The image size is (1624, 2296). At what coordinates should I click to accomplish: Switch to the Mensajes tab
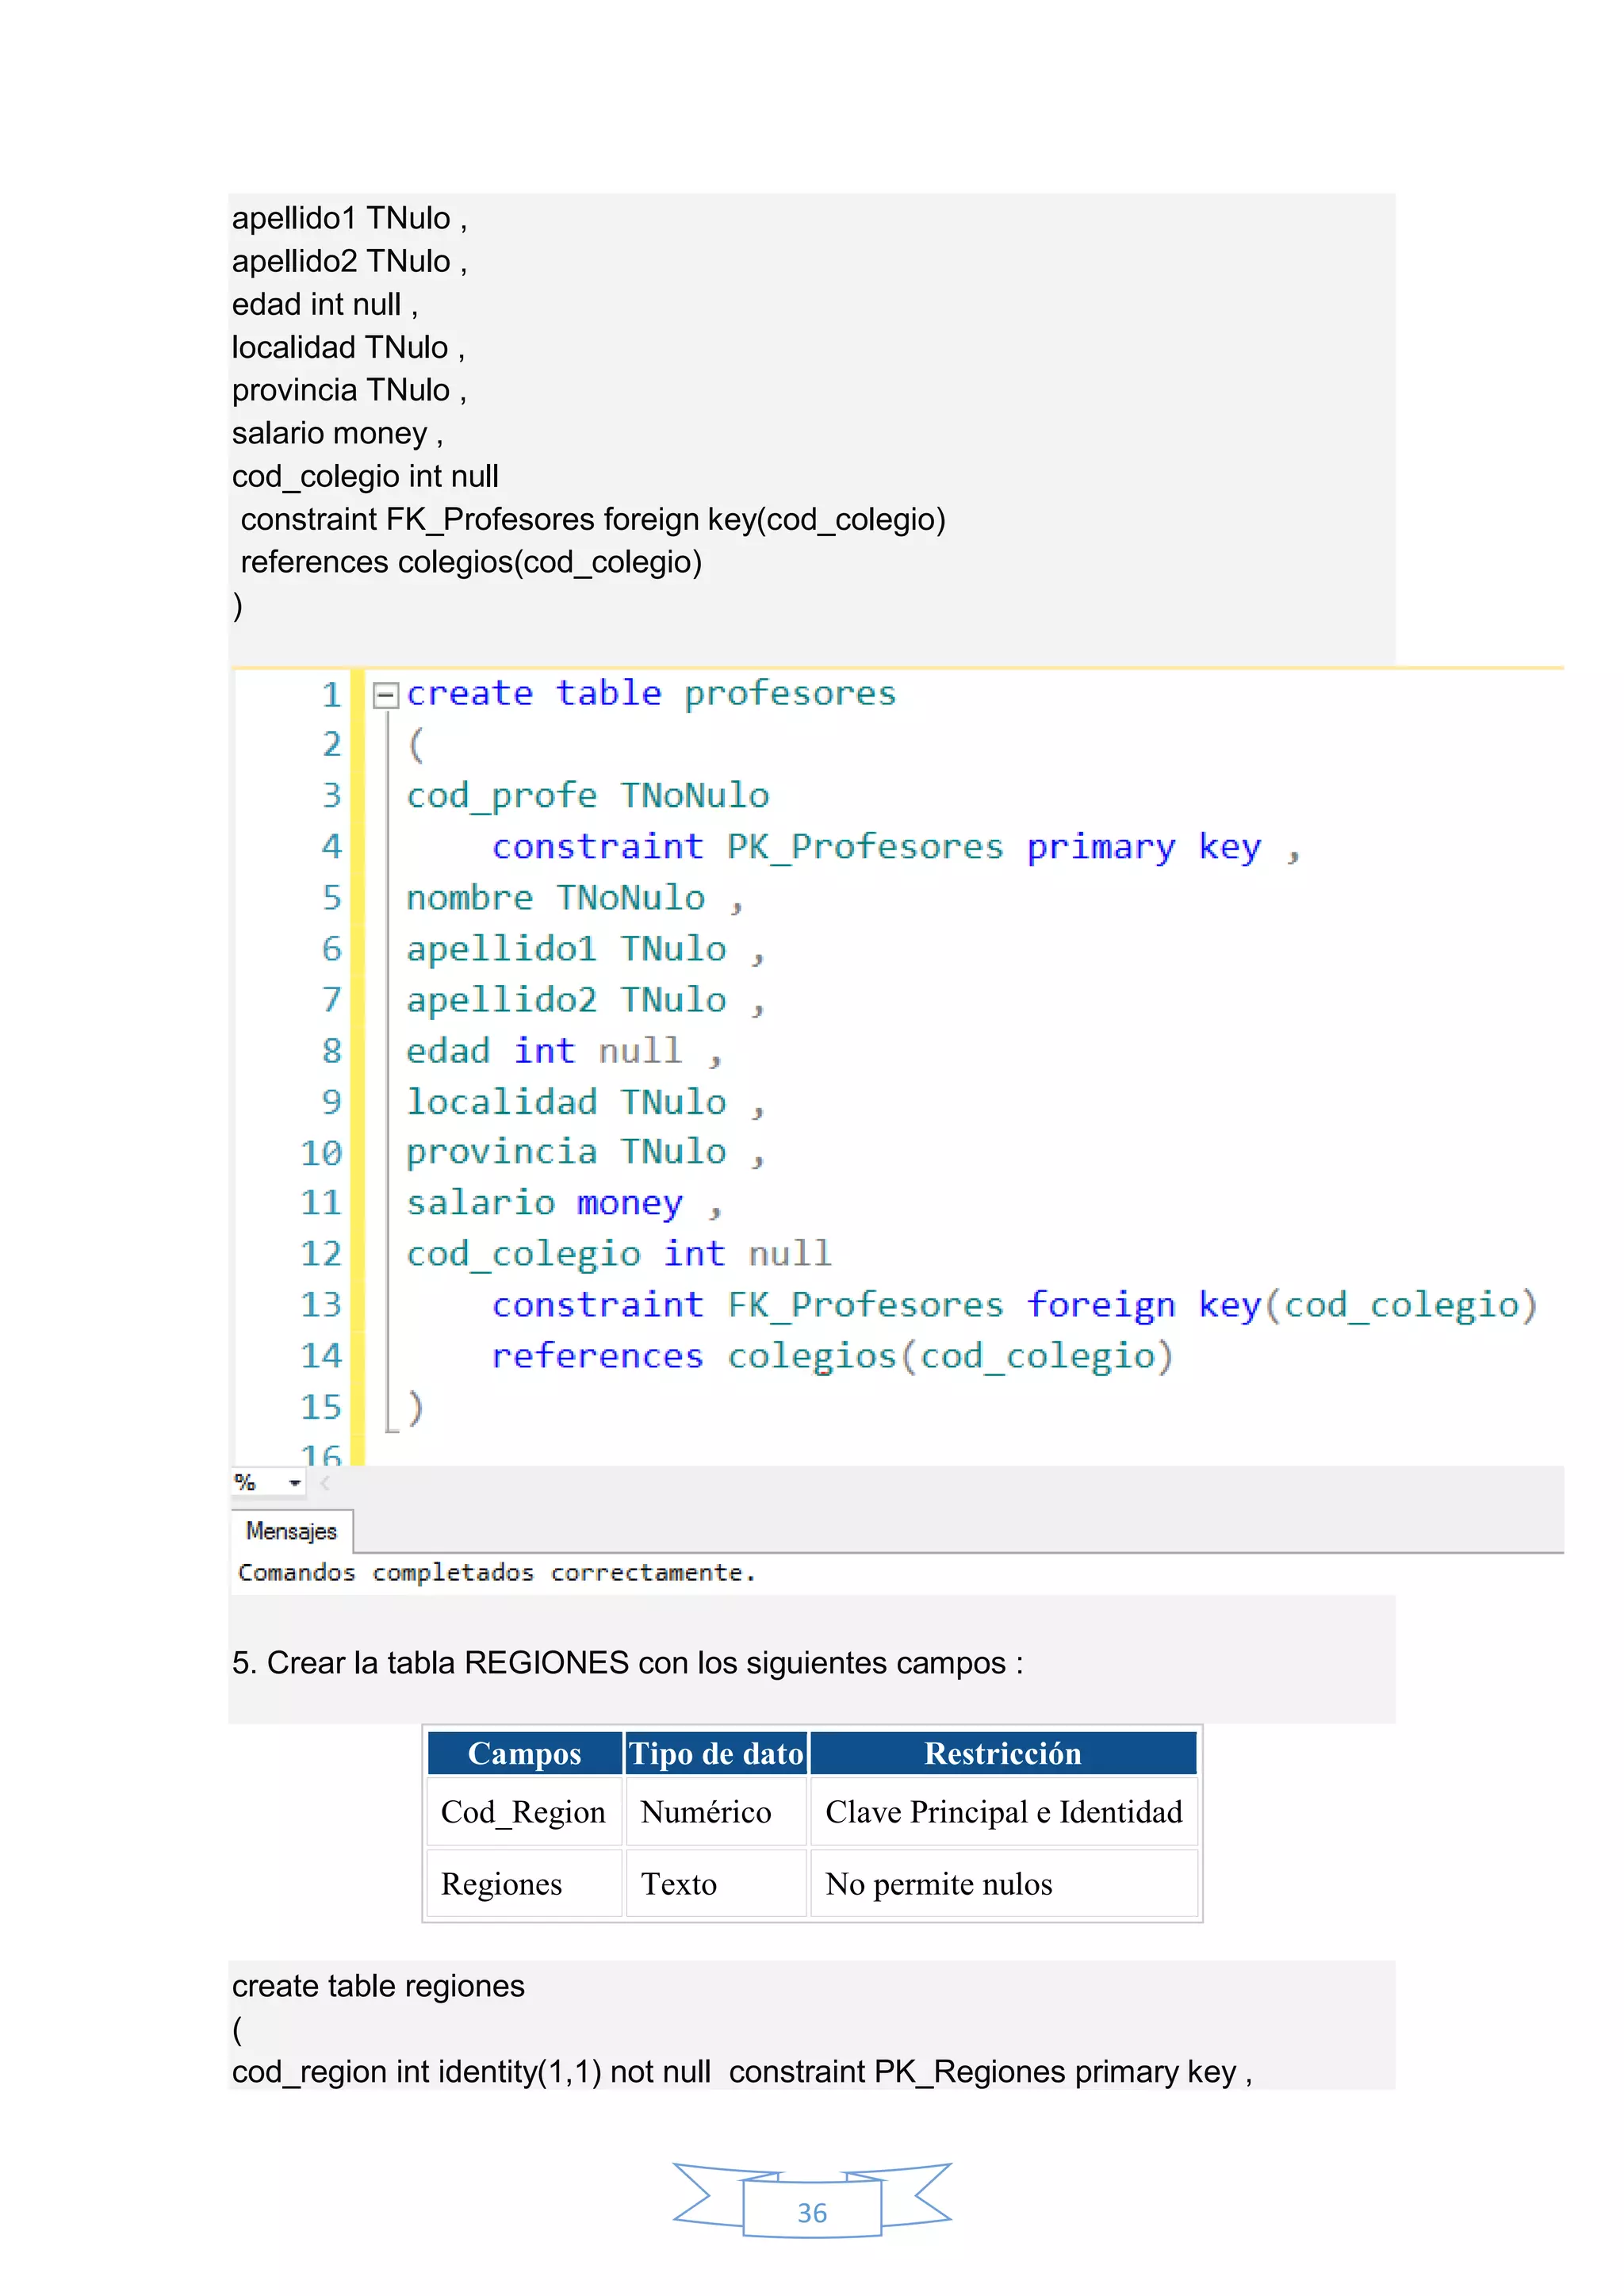[x=291, y=1531]
